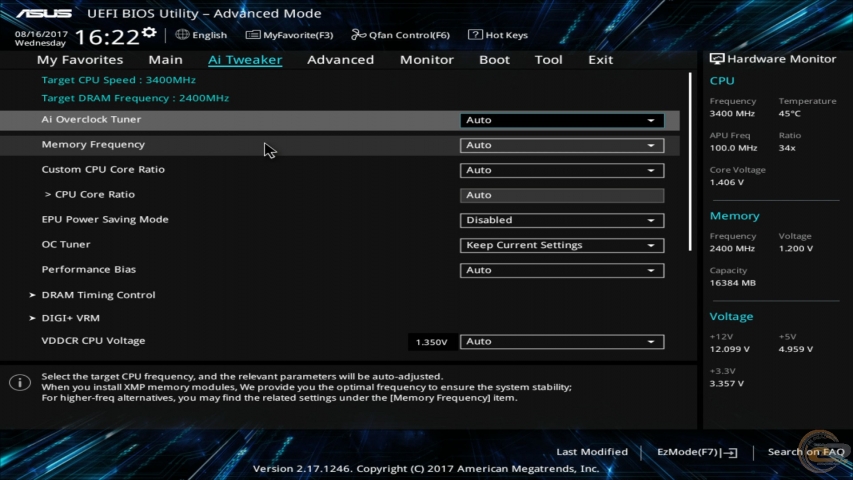Click the settings gear next to the clock
Image resolution: width=853 pixels, height=480 pixels.
pyautogui.click(x=149, y=34)
